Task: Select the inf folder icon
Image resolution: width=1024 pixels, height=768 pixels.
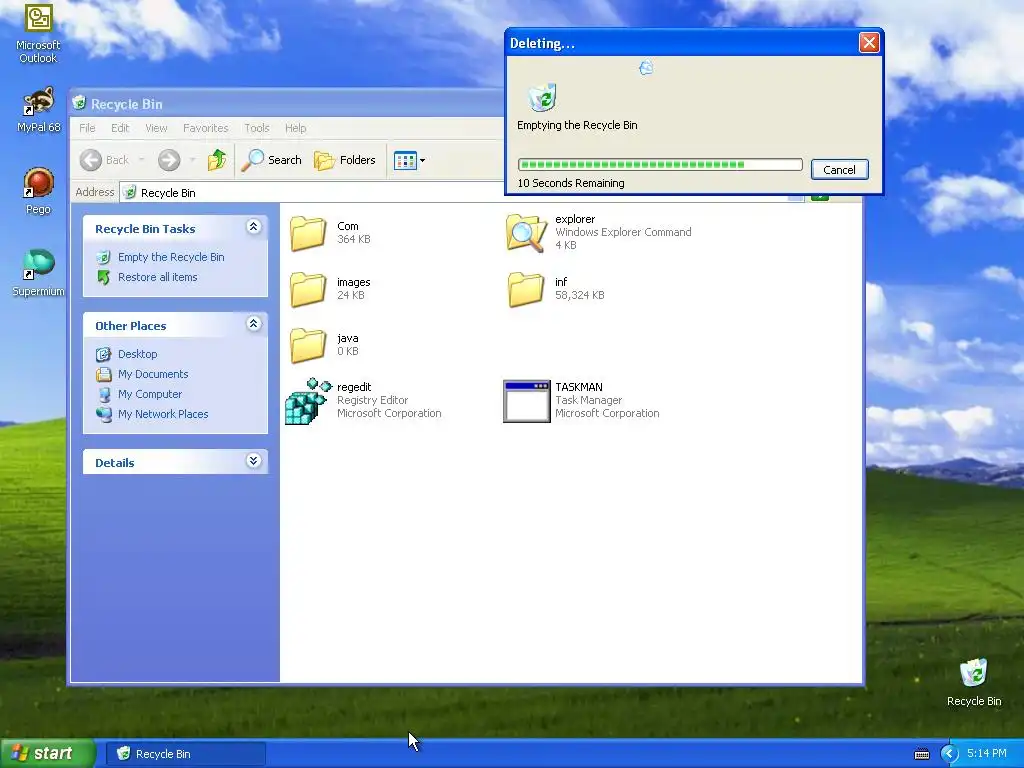Action: pyautogui.click(x=526, y=289)
